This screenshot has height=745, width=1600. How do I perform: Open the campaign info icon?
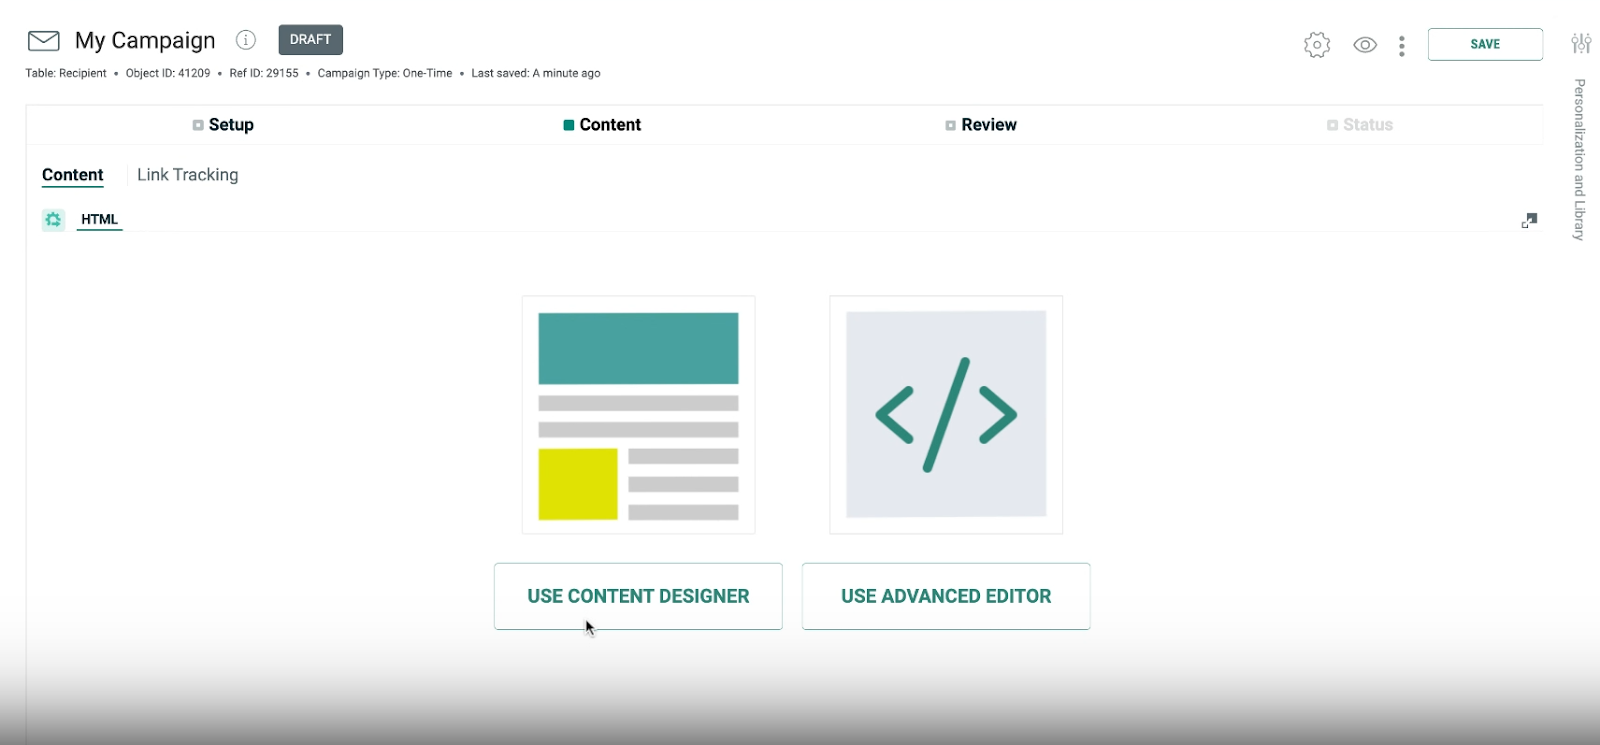point(245,40)
